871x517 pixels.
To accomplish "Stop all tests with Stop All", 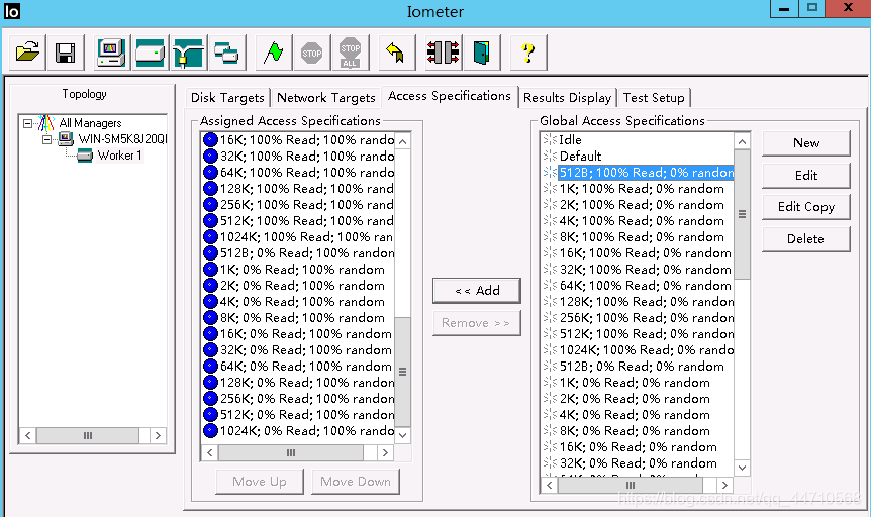I will [x=350, y=53].
